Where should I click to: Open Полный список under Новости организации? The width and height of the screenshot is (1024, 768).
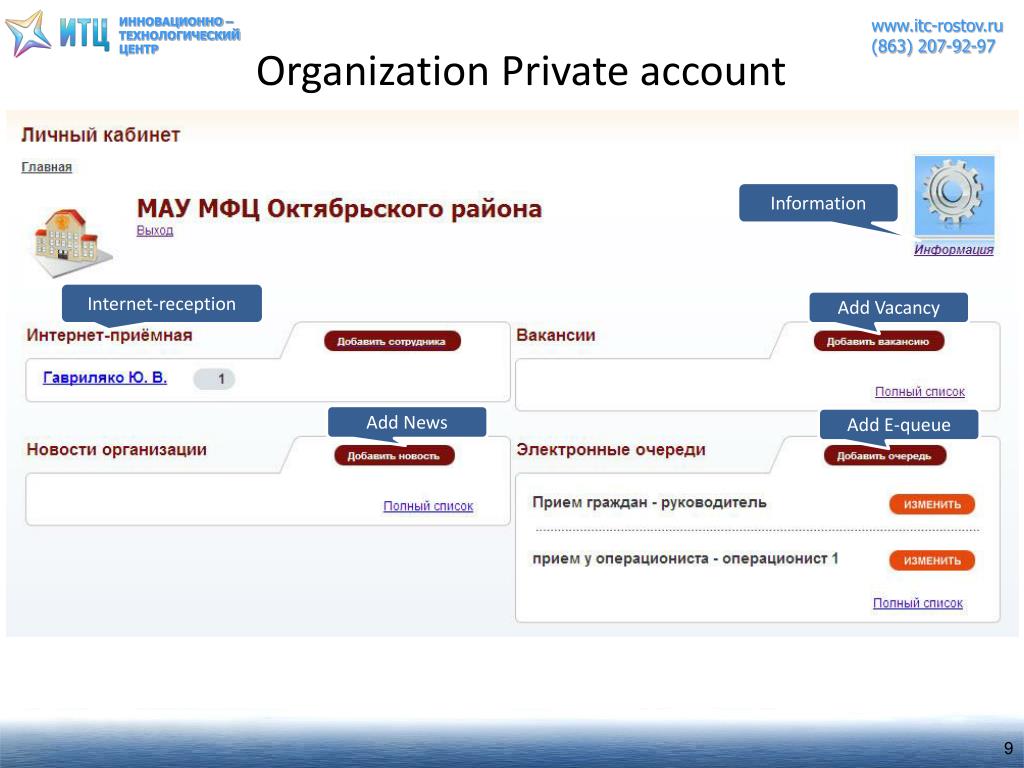coord(428,506)
